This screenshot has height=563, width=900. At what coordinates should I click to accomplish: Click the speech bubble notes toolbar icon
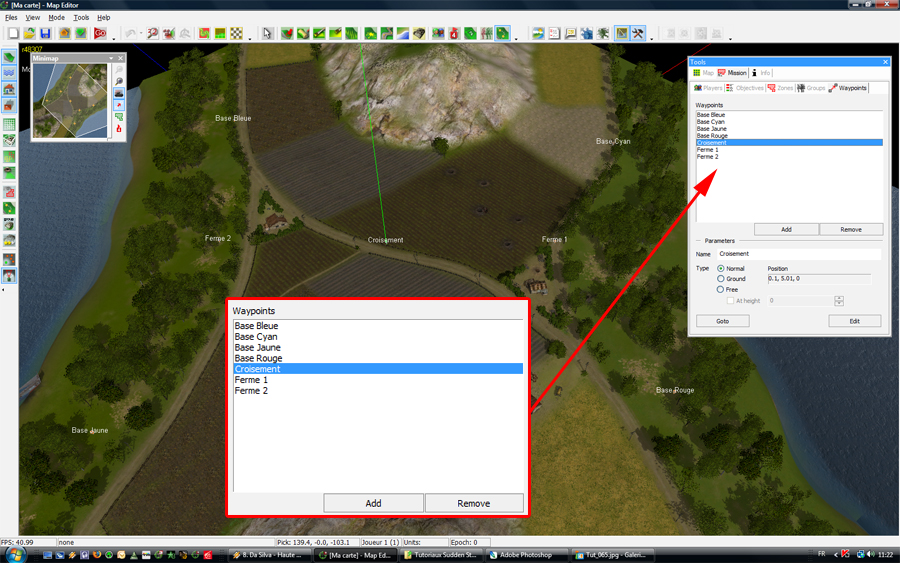571,33
